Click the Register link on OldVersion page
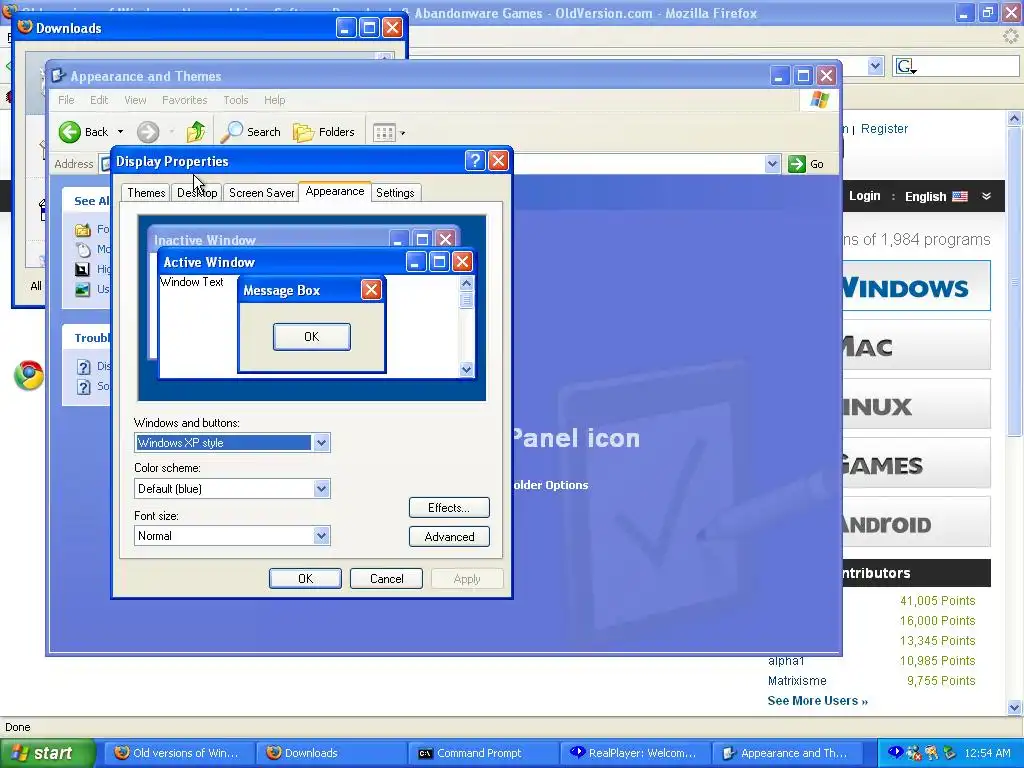The width and height of the screenshot is (1024, 768). point(884,129)
